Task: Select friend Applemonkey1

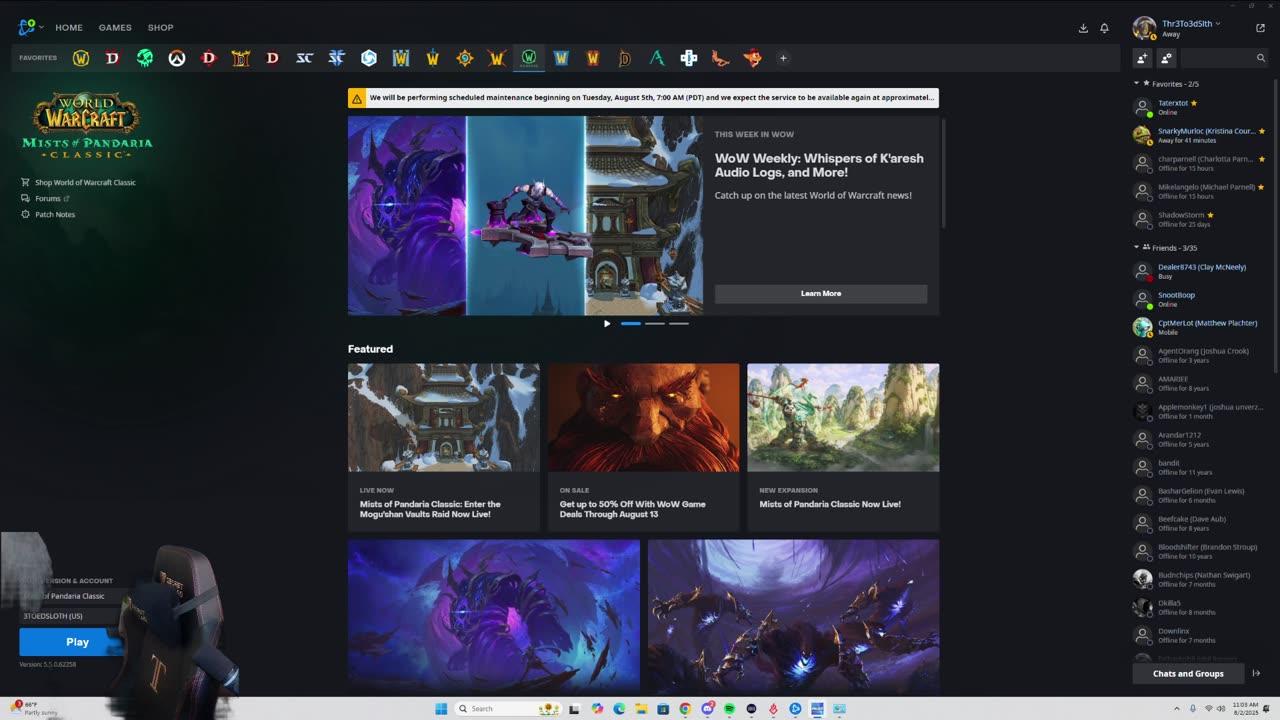Action: tap(1200, 411)
